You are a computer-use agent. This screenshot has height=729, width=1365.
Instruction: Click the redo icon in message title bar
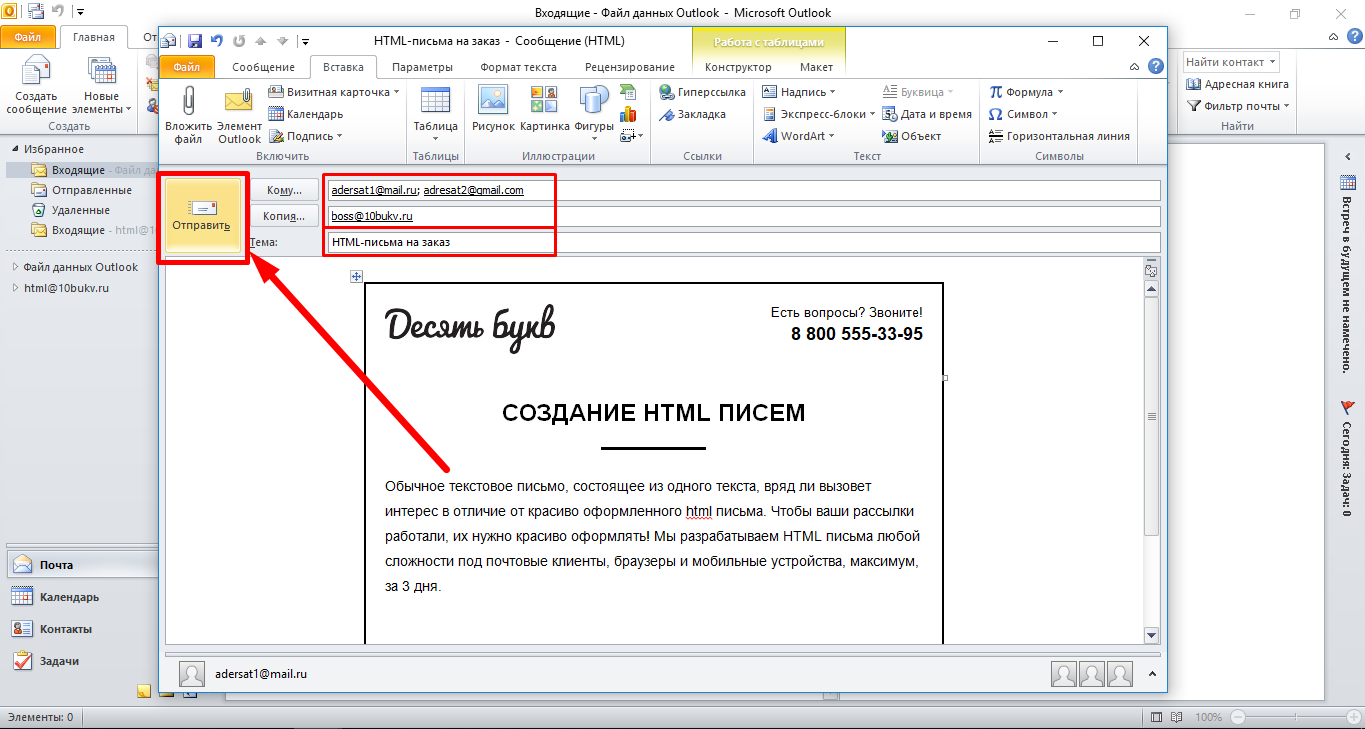click(239, 41)
